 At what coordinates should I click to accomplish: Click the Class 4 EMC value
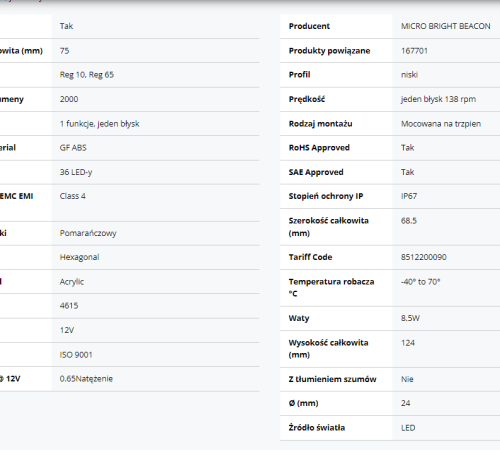coord(72,196)
